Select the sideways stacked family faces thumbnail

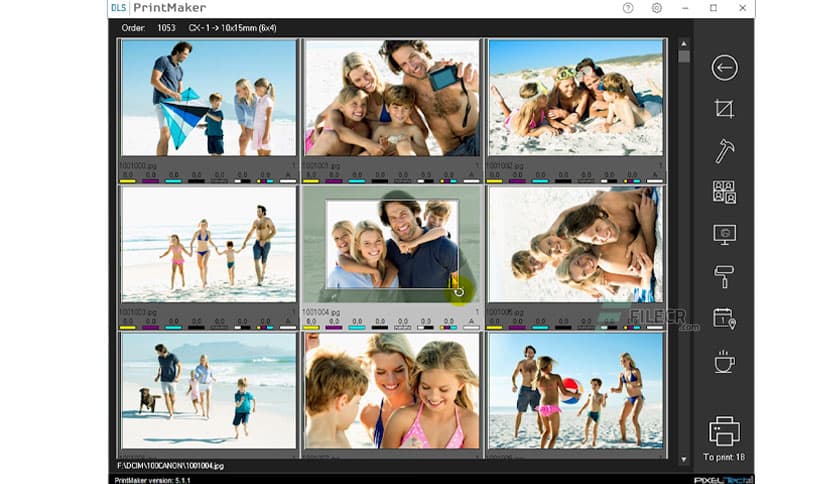[576, 245]
